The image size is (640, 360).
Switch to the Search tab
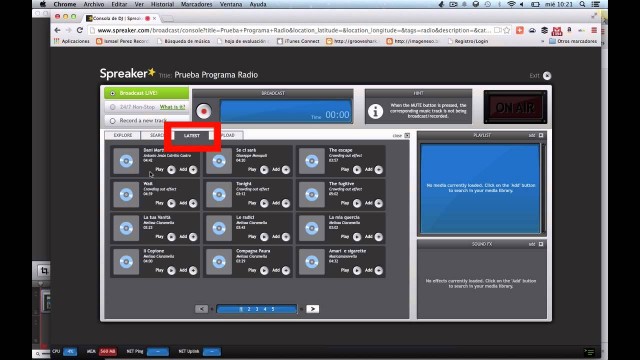coord(157,136)
